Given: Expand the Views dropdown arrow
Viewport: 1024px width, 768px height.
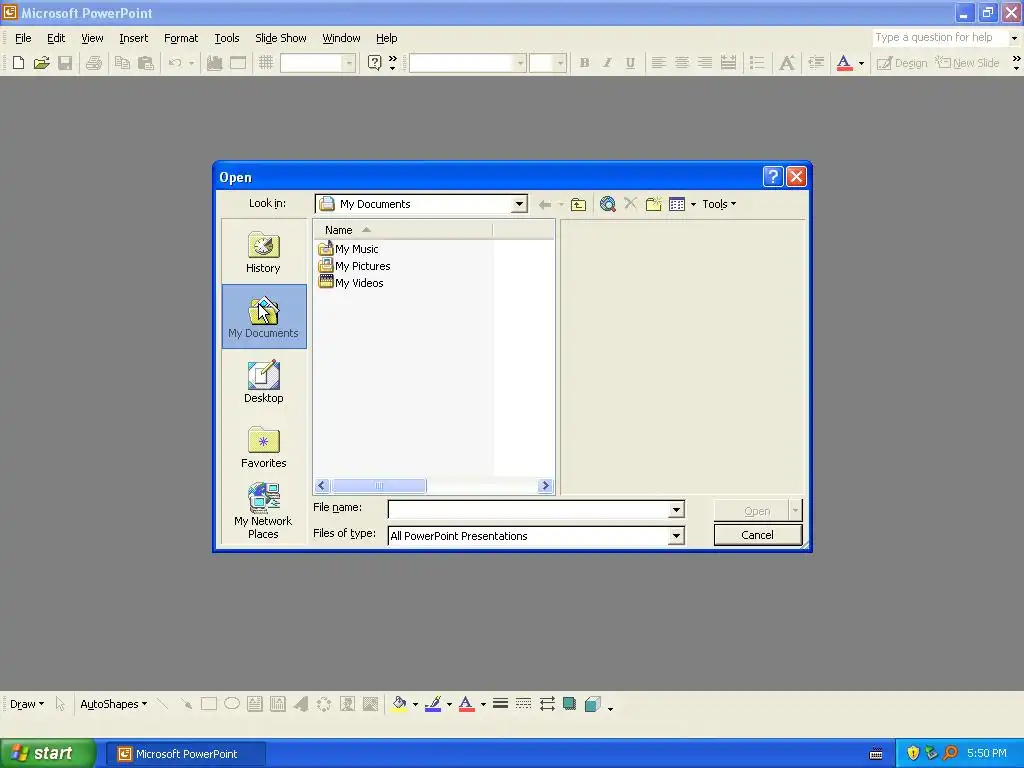Looking at the screenshot, I should [x=693, y=204].
